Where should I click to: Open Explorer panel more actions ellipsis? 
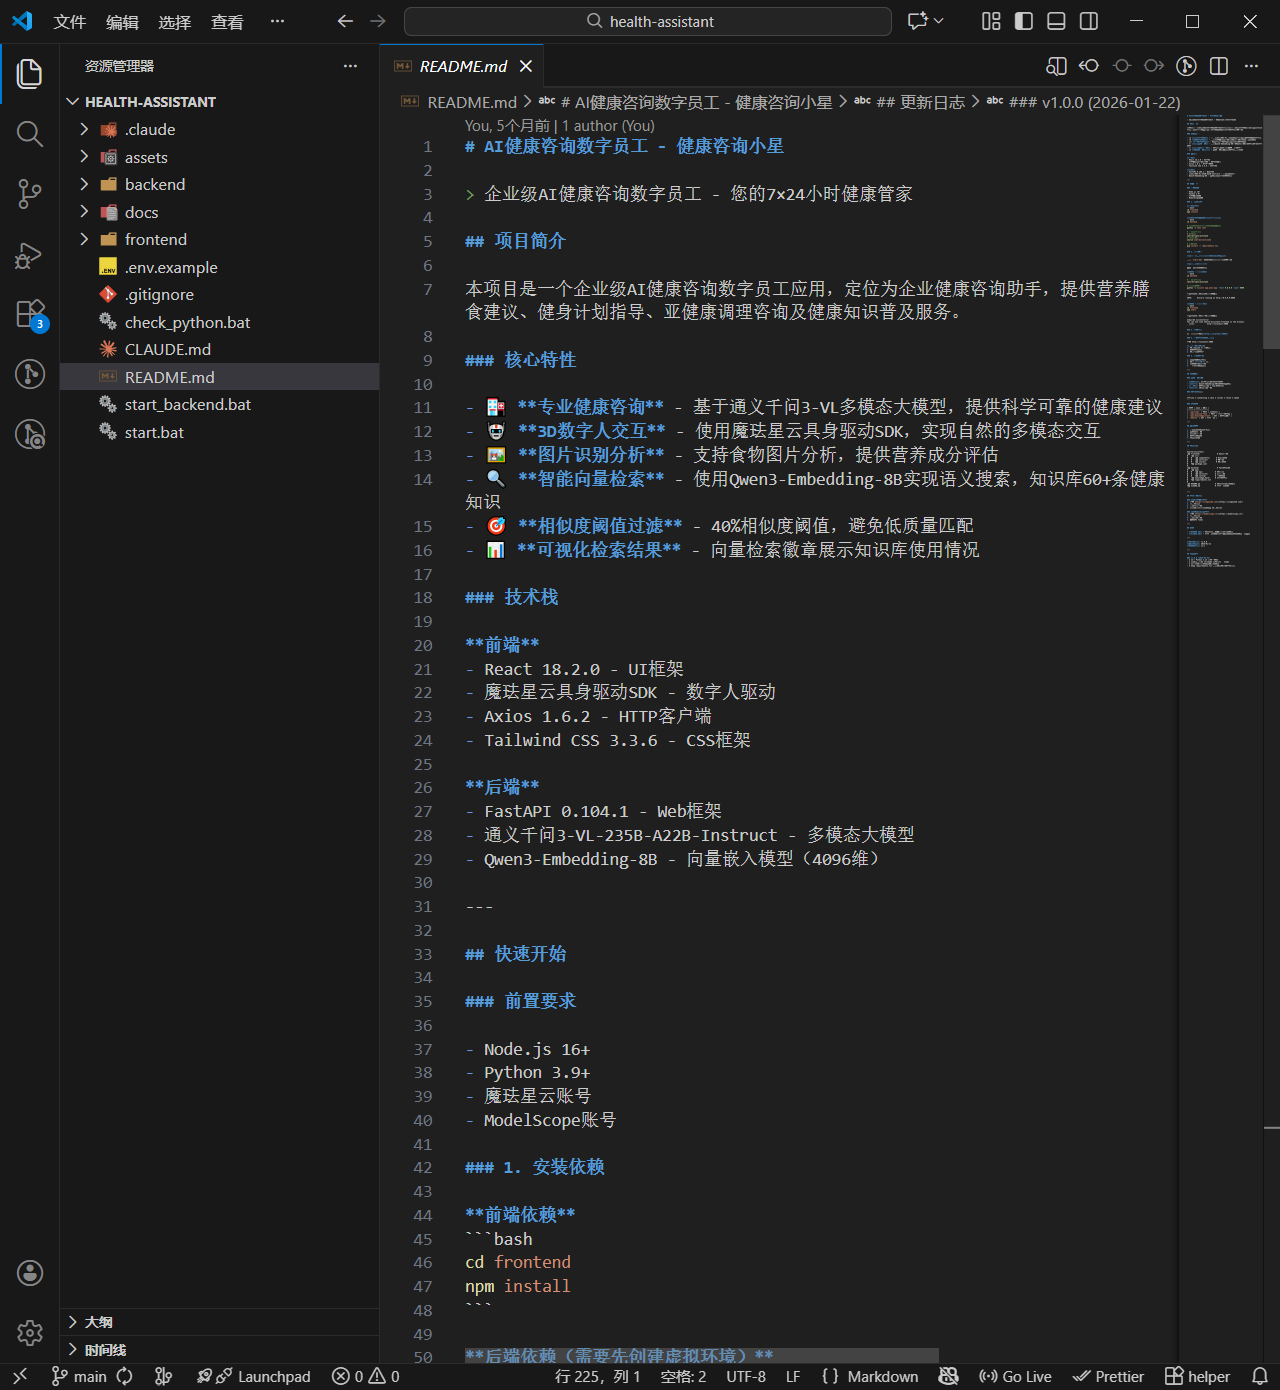coord(350,66)
